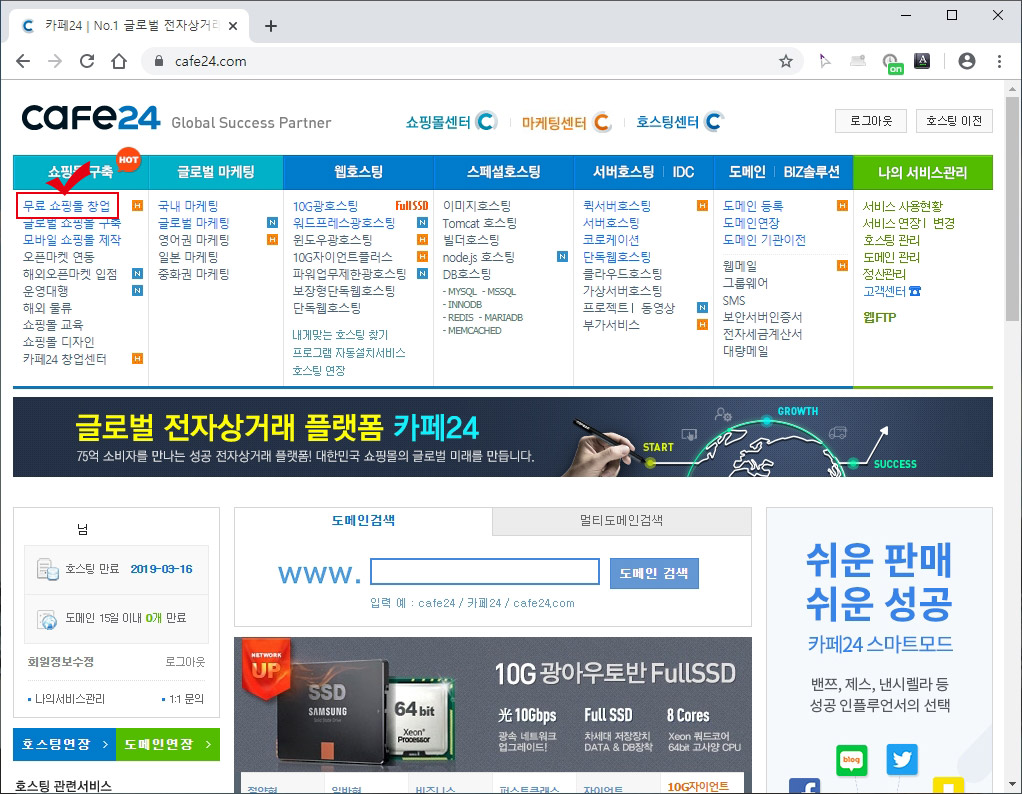Open 쇼핑몰센터 at the top

451,122
